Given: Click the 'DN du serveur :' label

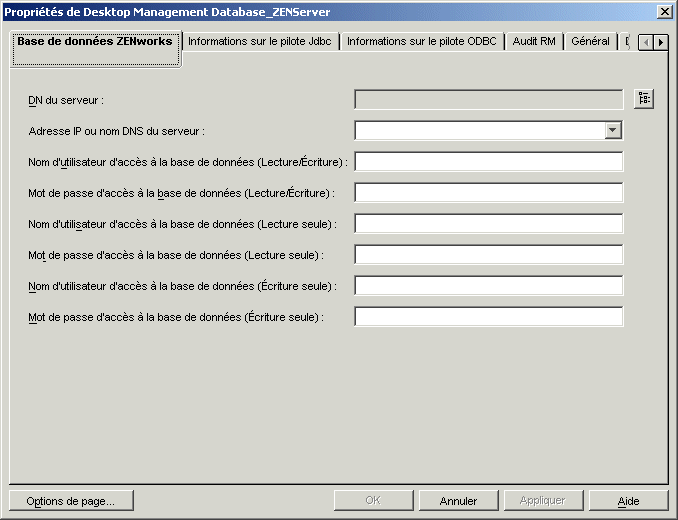Looking at the screenshot, I should click(x=66, y=100).
